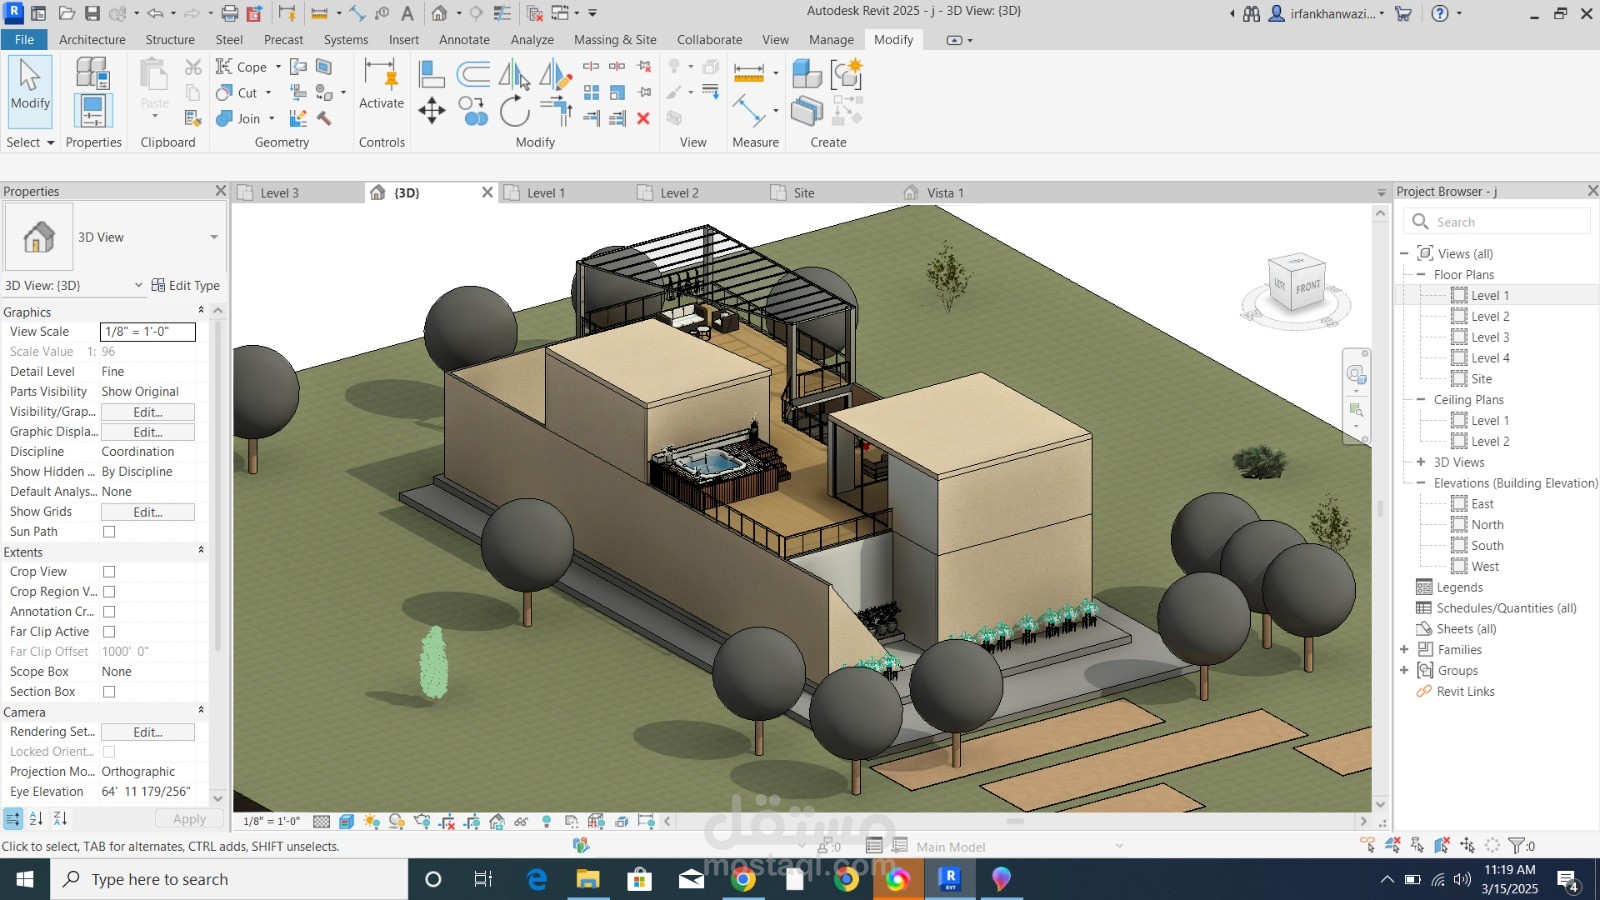The image size is (1600, 900).
Task: Expand the 3D Views tree node
Action: (x=1420, y=462)
